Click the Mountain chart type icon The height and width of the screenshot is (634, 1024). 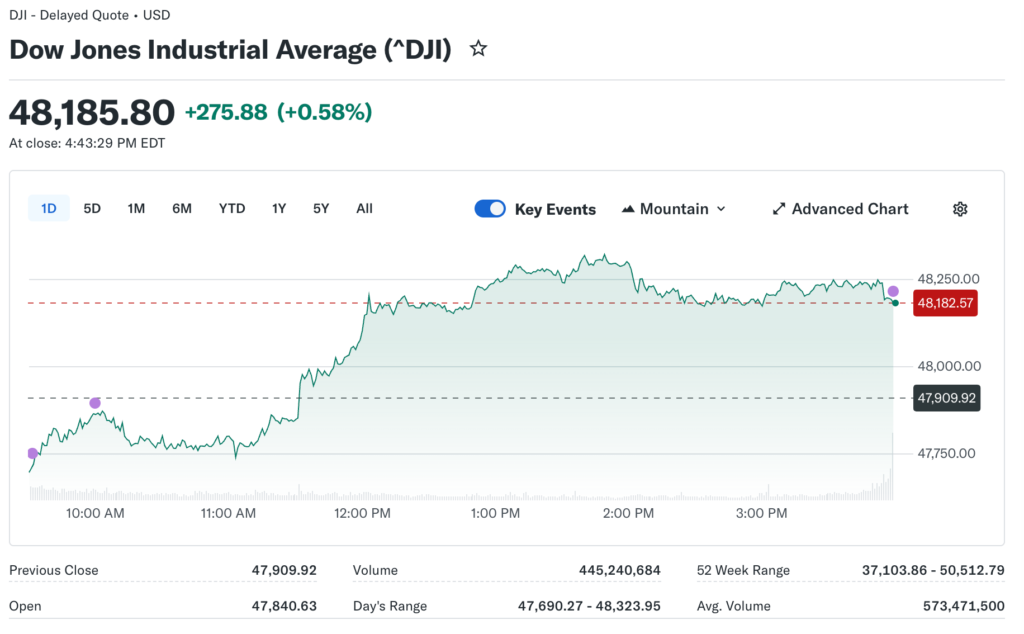point(628,209)
